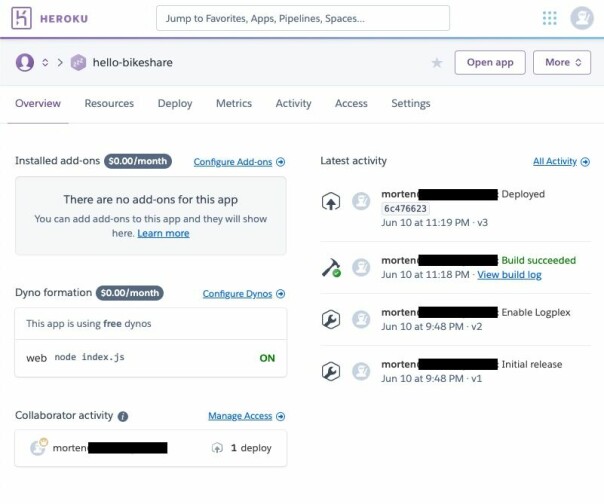This screenshot has width=604, height=504.
Task: Switch to the Activity tab
Action: (294, 103)
